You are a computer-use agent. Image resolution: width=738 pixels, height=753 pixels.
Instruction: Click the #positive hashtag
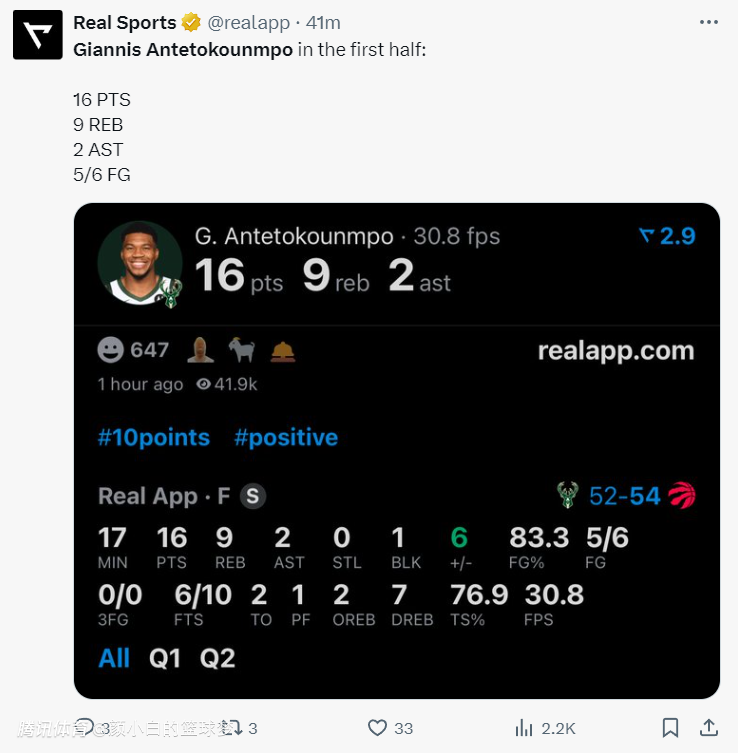point(285,437)
